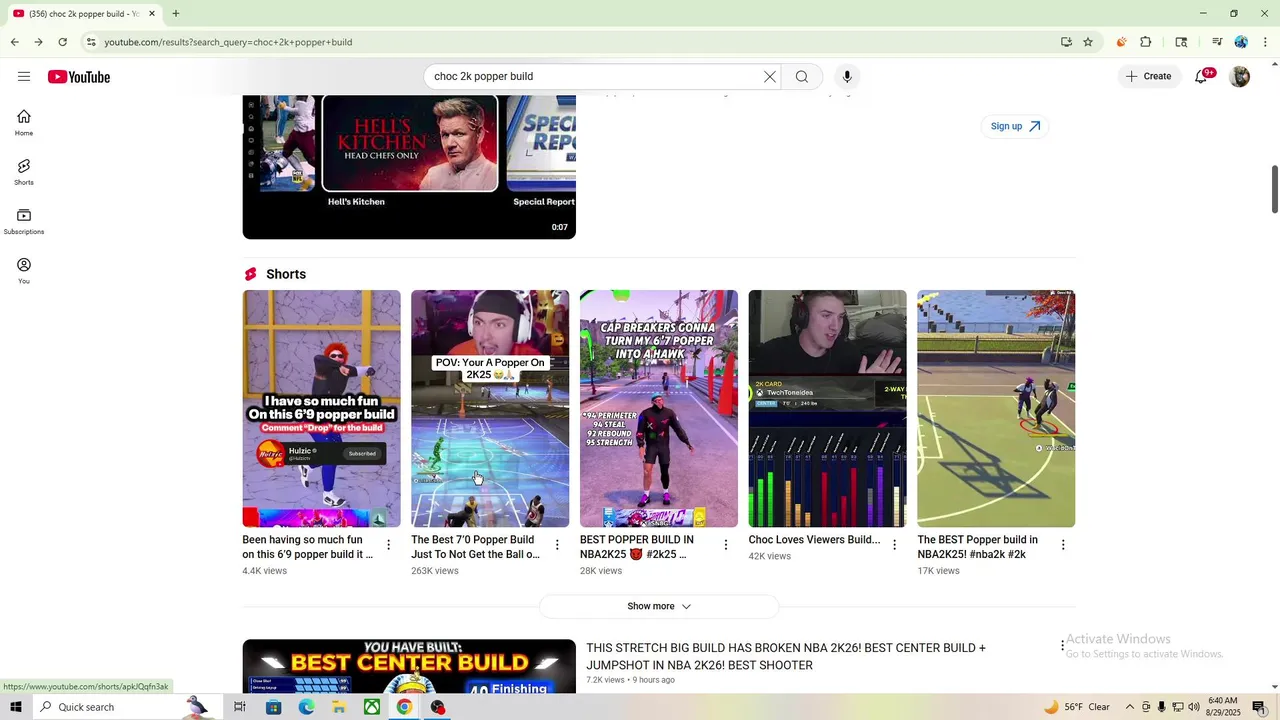
Task: Open the Windows notification center
Action: click(1259, 707)
